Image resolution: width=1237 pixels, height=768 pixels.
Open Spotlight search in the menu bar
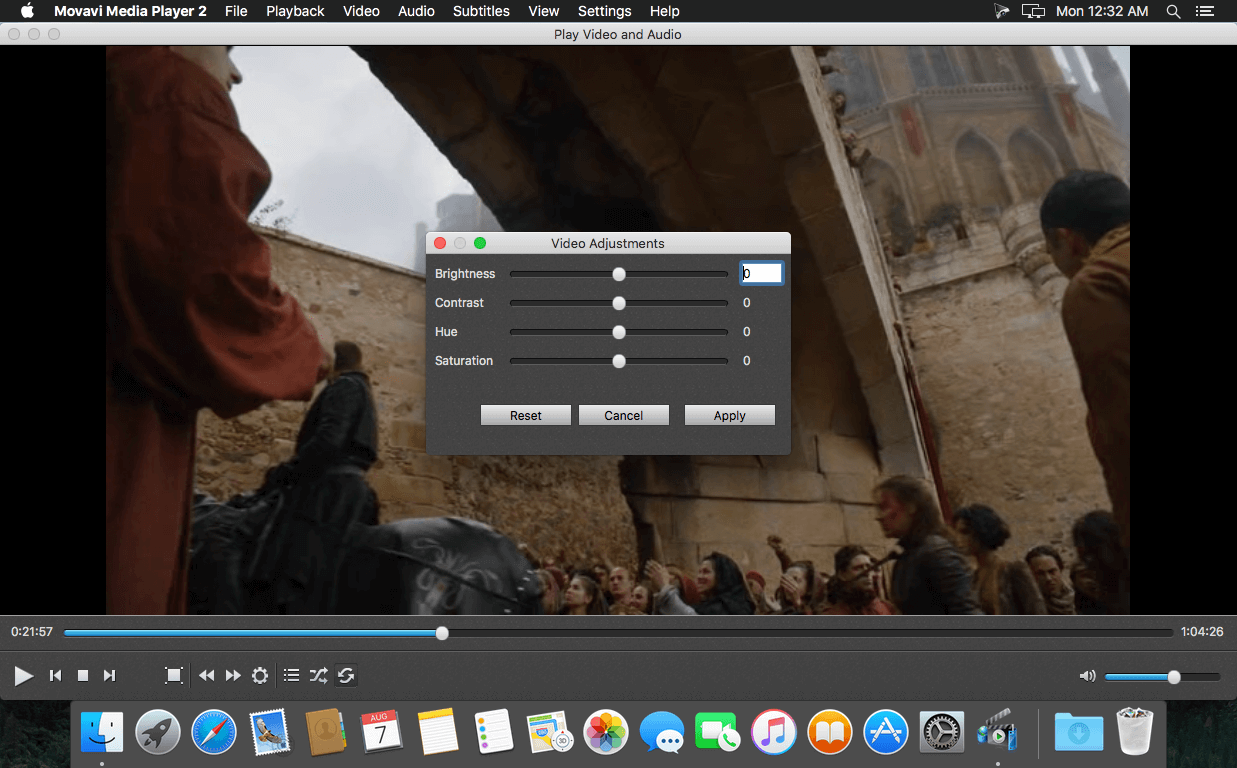tap(1174, 11)
